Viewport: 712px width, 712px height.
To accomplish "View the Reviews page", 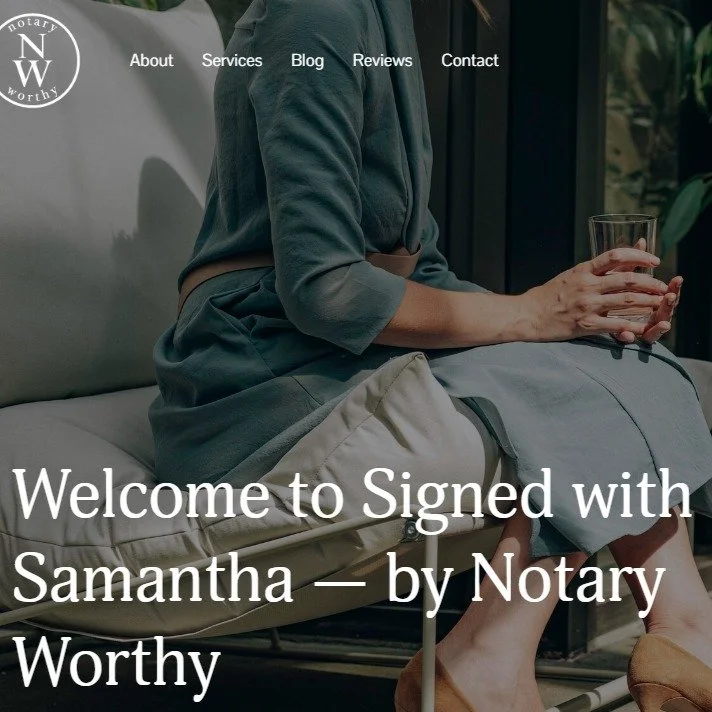I will 382,60.
